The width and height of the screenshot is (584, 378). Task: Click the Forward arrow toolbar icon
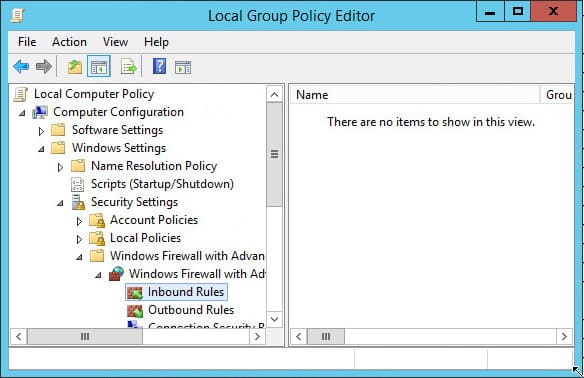pos(44,67)
